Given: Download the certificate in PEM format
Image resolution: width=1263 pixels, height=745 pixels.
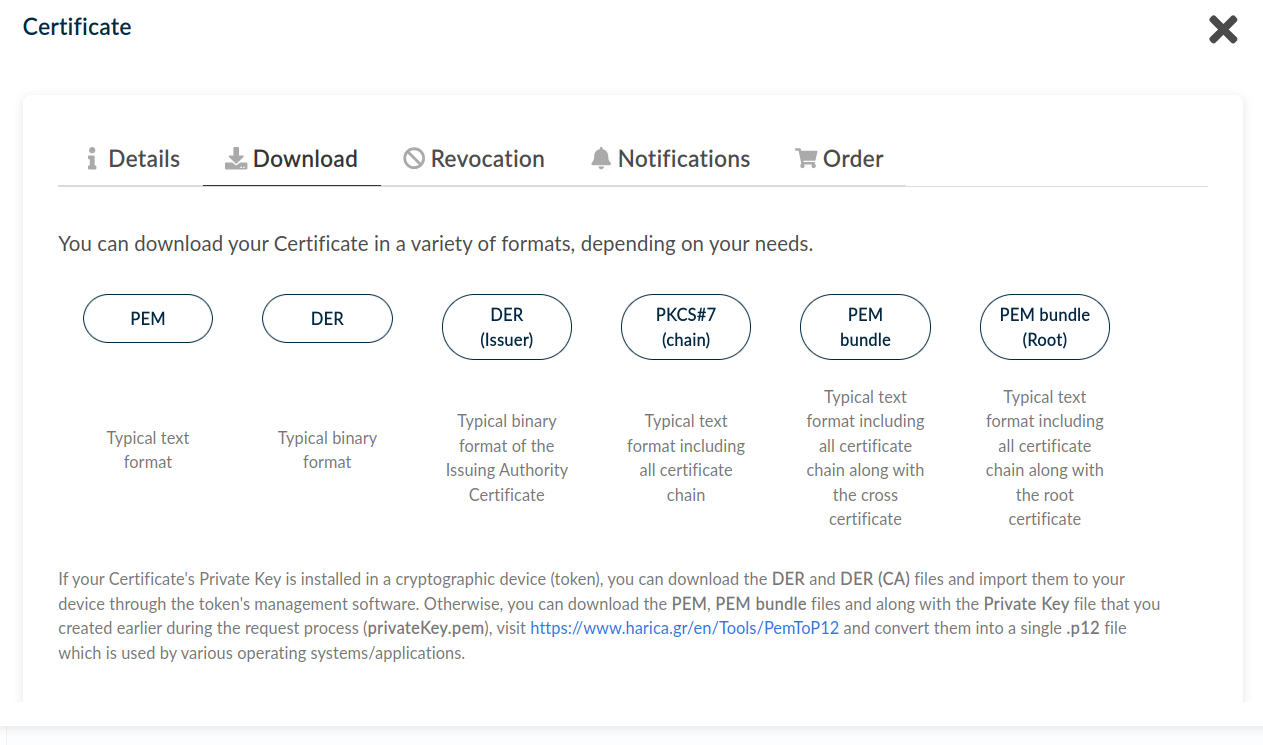Looking at the screenshot, I should click(147, 318).
